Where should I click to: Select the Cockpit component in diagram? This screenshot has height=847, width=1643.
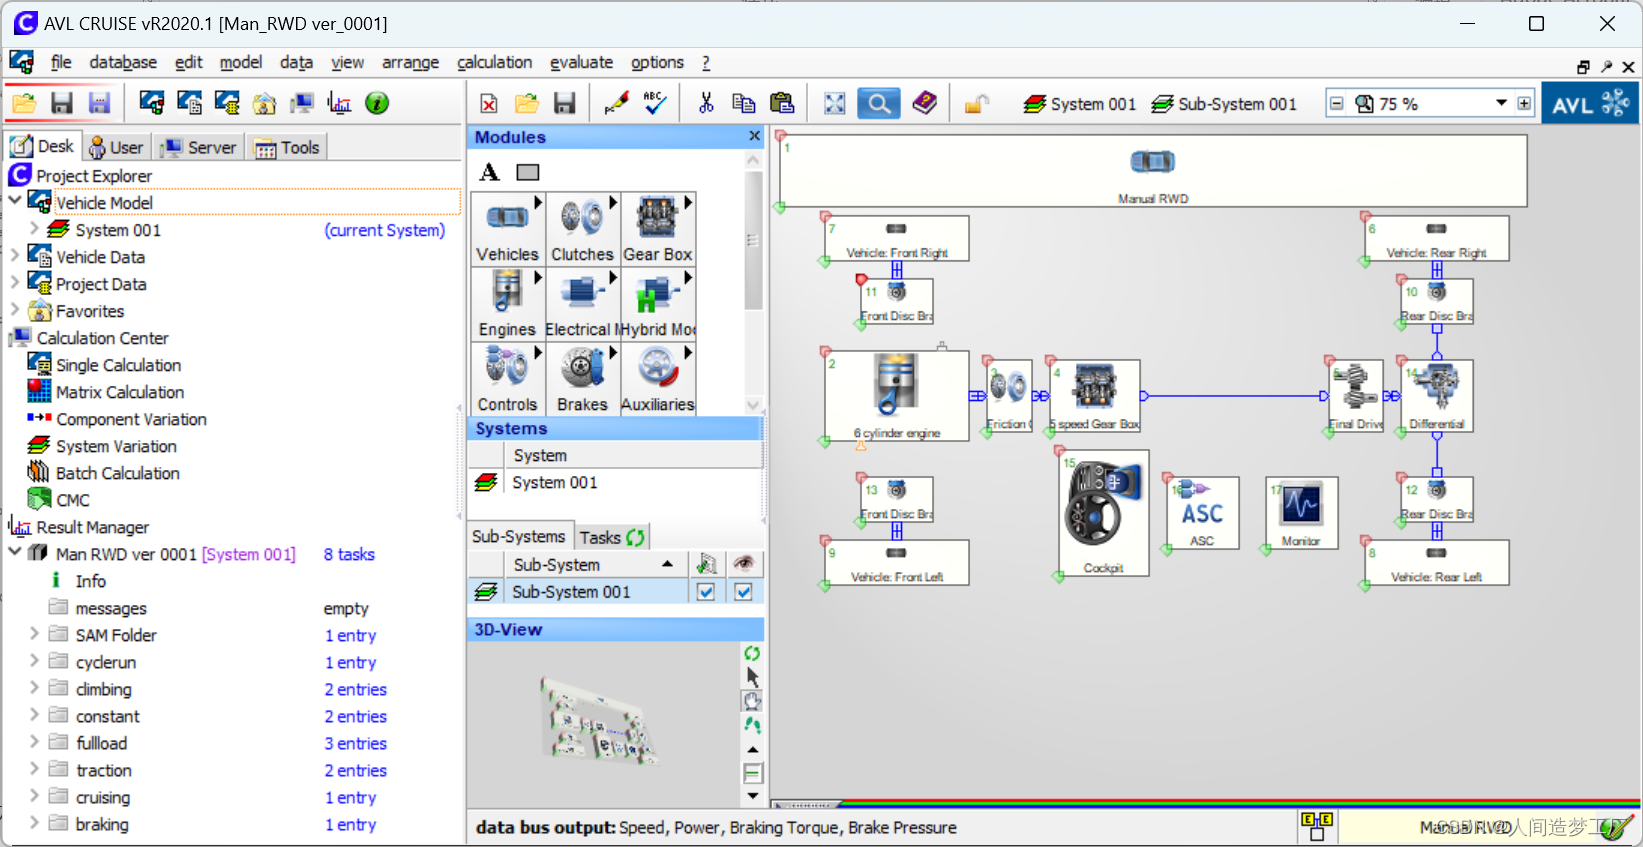click(x=1104, y=513)
